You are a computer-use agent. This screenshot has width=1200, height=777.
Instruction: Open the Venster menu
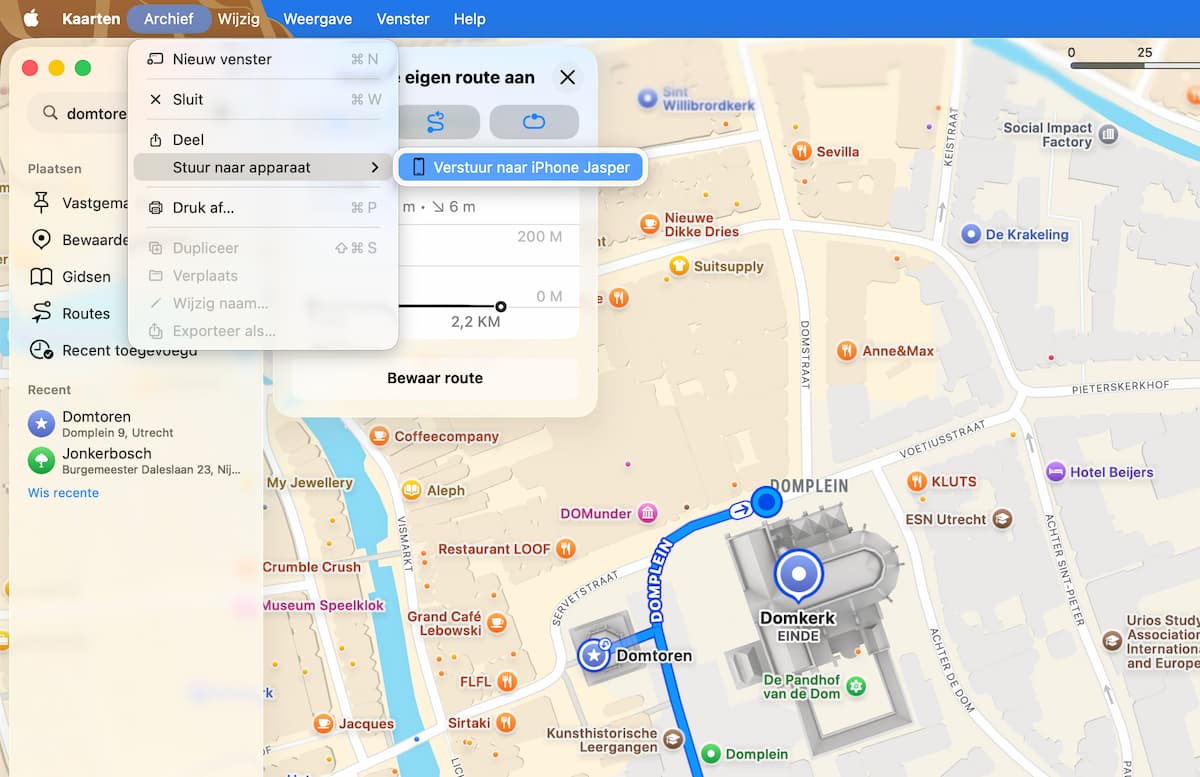coord(403,18)
